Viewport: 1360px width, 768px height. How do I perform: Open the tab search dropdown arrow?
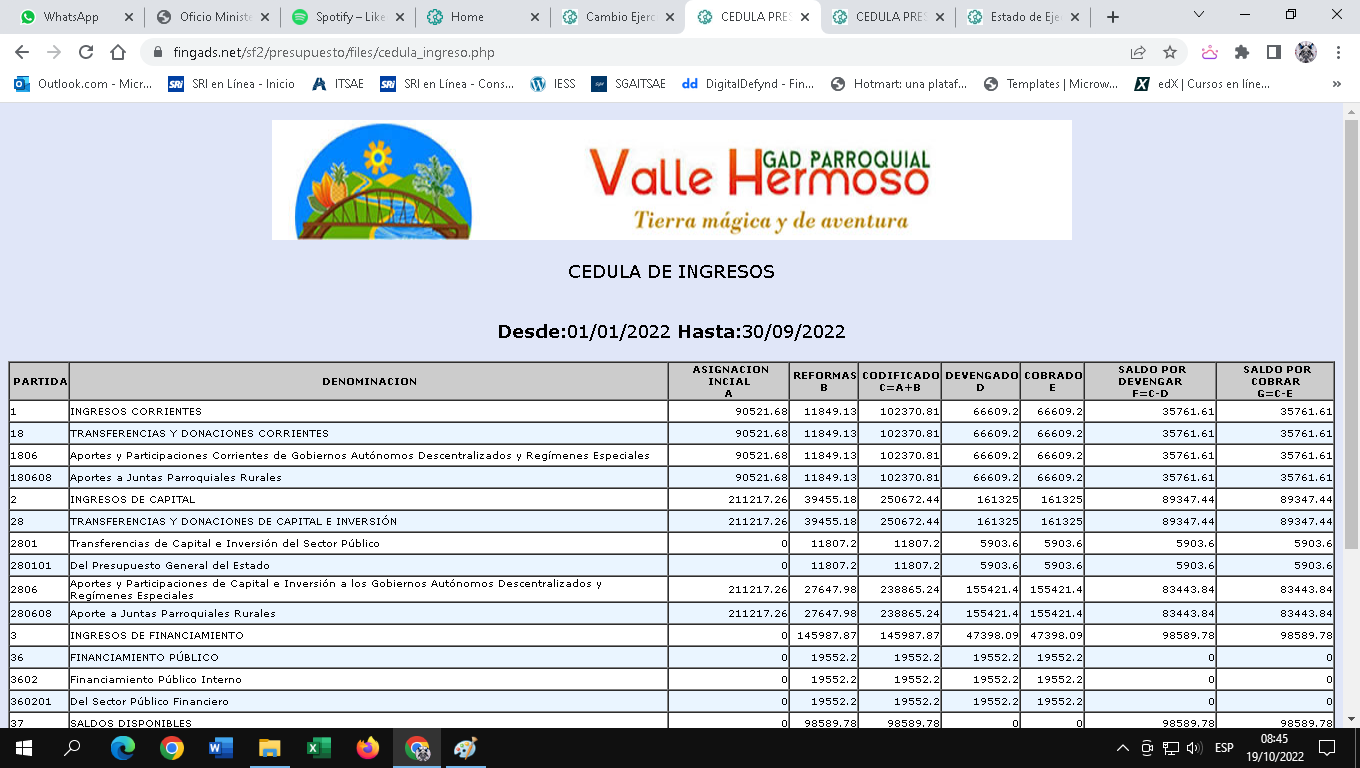click(x=1200, y=16)
